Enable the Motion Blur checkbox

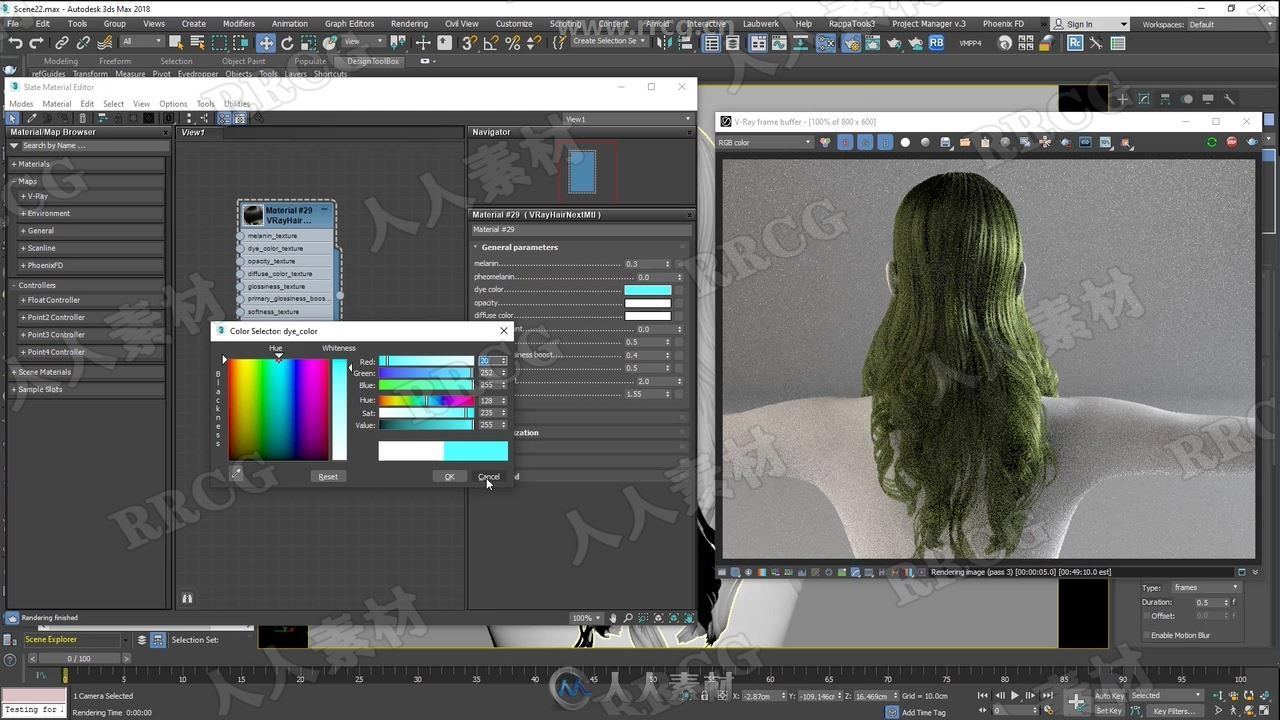(x=1146, y=635)
